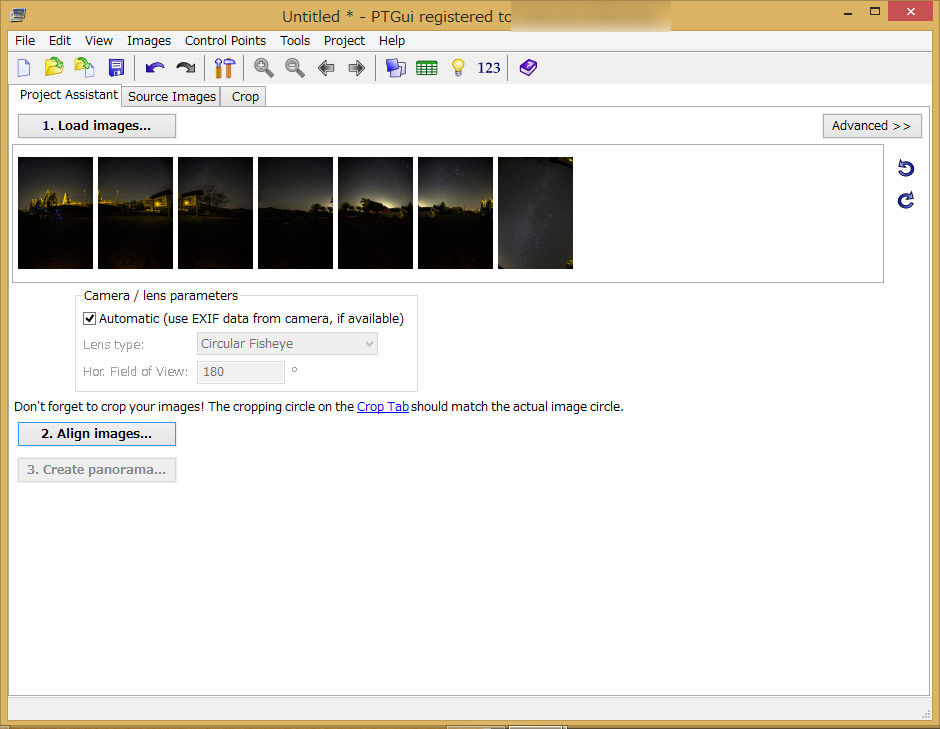Save project using the floppy disk icon
This screenshot has width=940, height=729.
[116, 68]
